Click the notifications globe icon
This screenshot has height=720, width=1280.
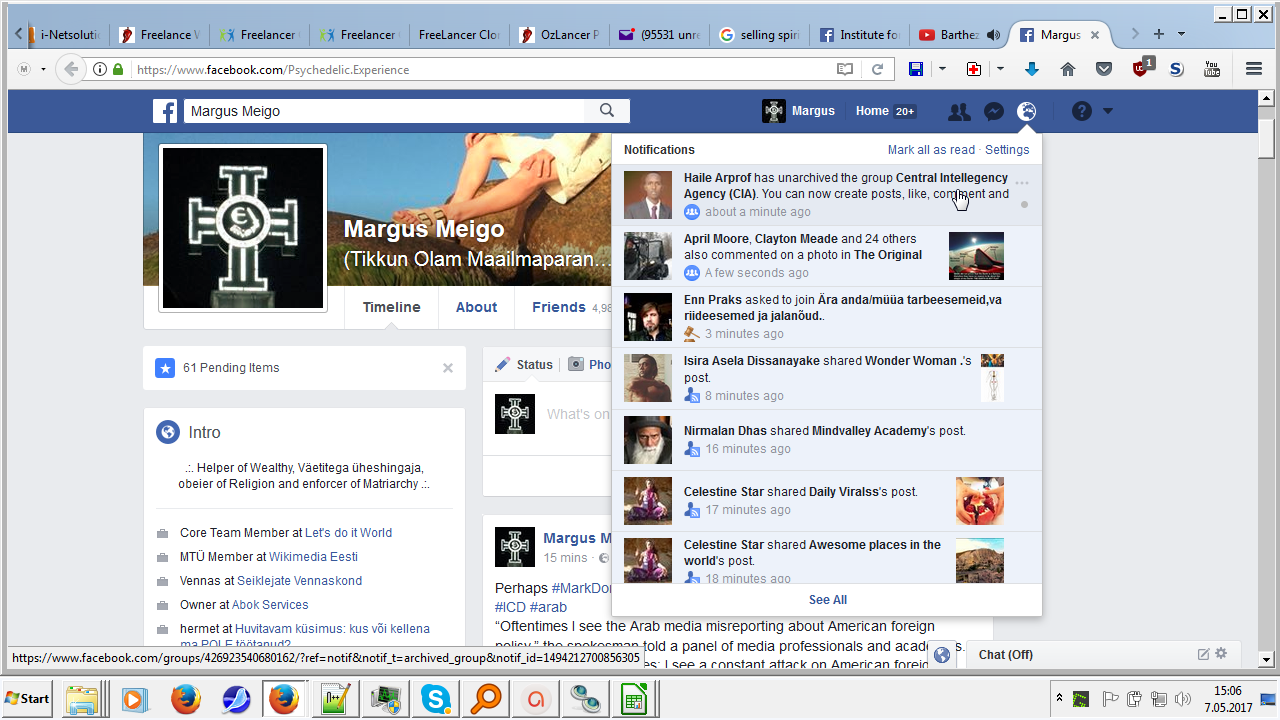pos(1026,112)
